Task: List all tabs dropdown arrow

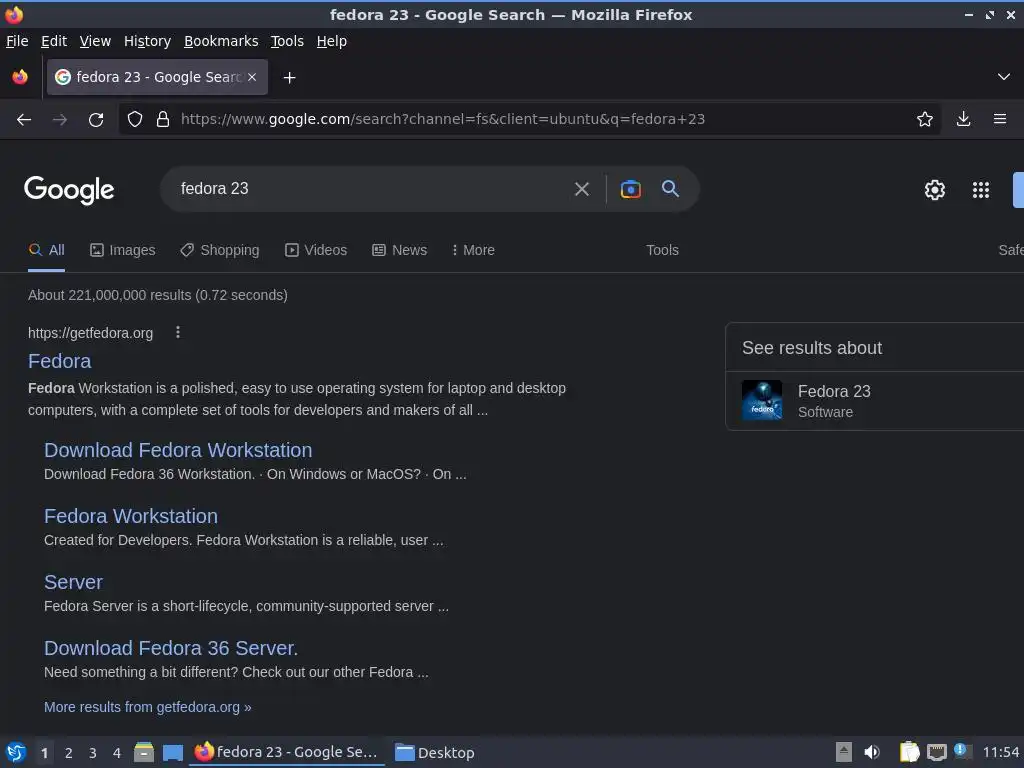Action: pos(1004,77)
